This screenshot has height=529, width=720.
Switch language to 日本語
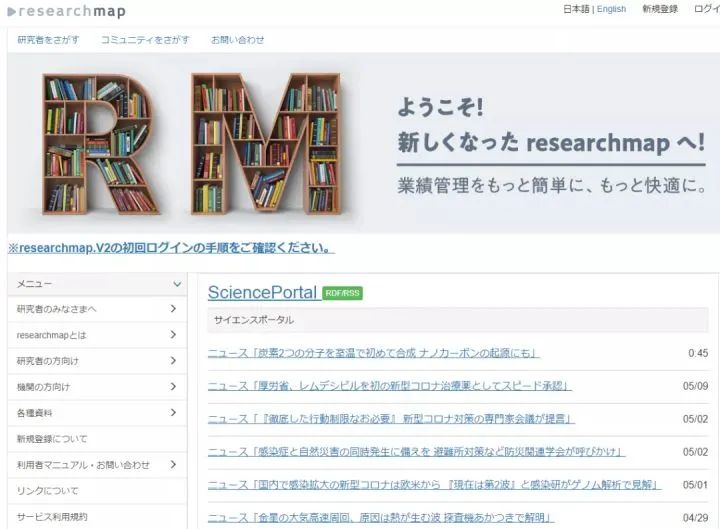(x=576, y=9)
